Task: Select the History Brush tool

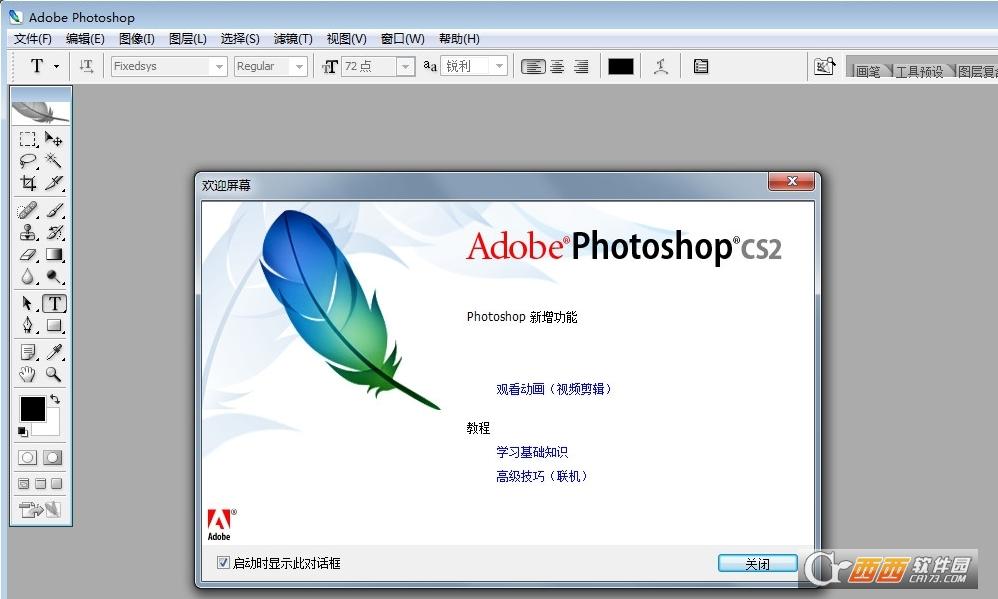Action: [54, 232]
